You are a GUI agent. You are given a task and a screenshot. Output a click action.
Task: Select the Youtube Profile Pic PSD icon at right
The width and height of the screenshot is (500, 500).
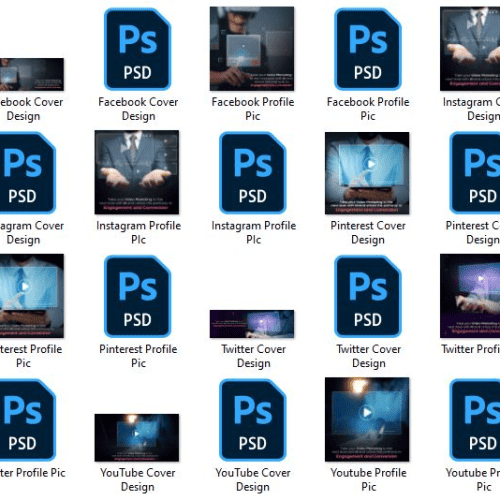tap(475, 420)
